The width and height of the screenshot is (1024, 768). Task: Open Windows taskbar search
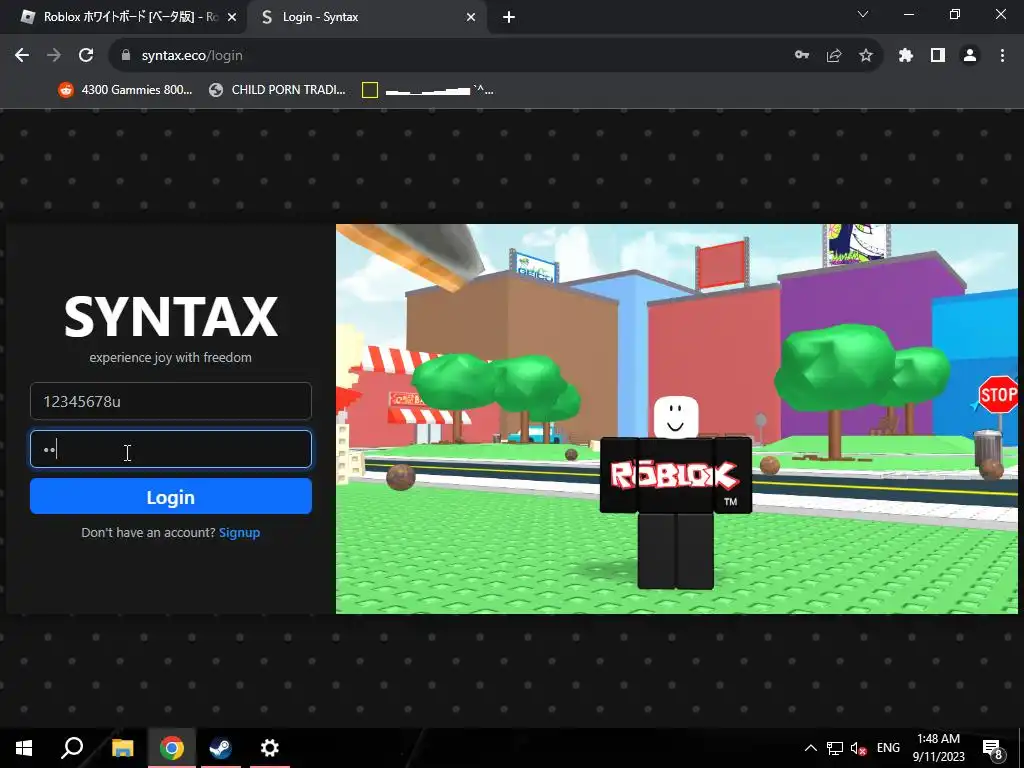pyautogui.click(x=72, y=748)
